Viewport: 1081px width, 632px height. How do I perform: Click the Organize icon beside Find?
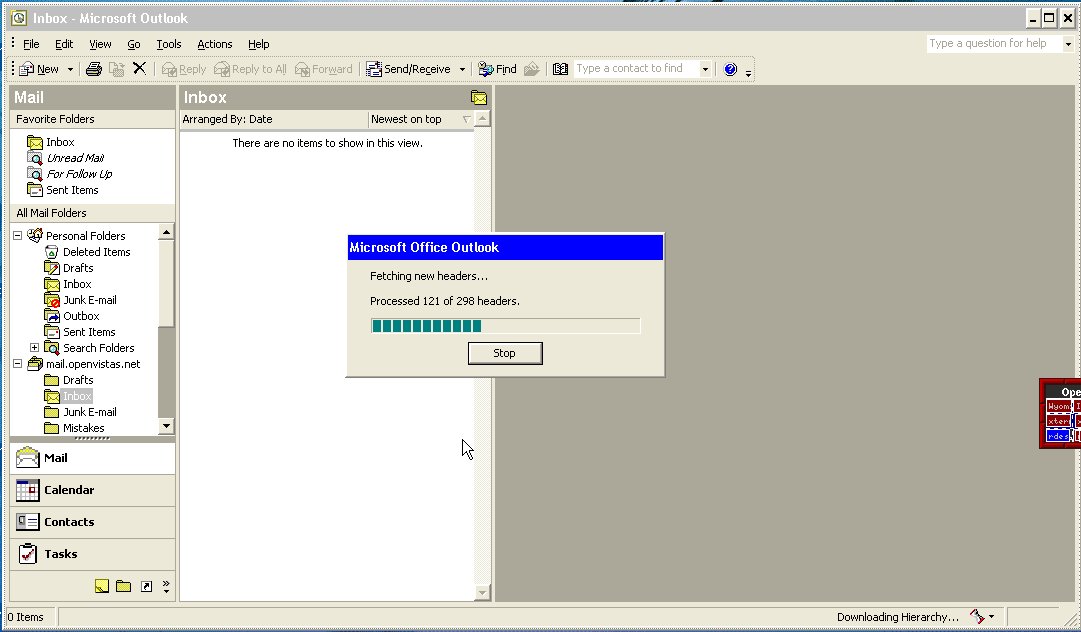coord(532,69)
